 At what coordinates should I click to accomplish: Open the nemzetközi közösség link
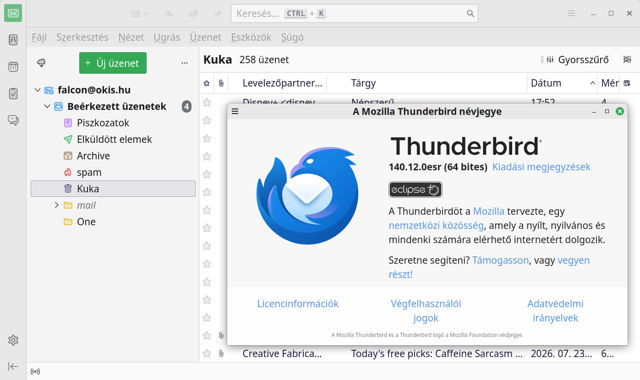point(436,225)
